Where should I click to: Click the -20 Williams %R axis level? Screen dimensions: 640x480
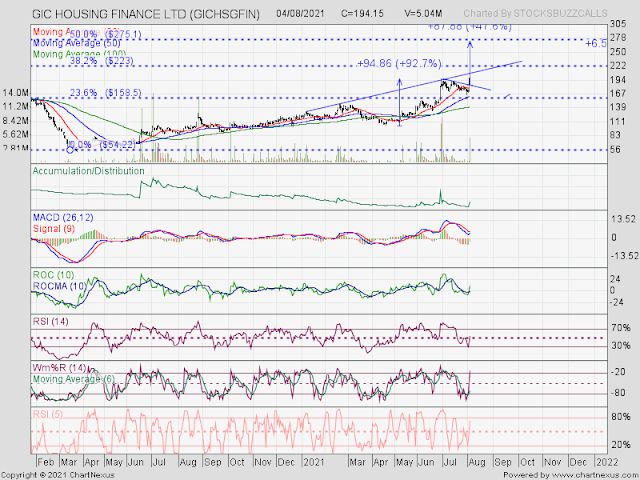click(618, 372)
